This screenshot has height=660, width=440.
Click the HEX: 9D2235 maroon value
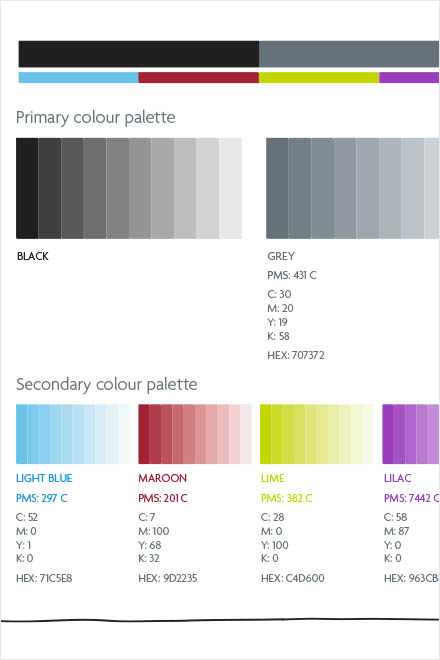pos(168,578)
